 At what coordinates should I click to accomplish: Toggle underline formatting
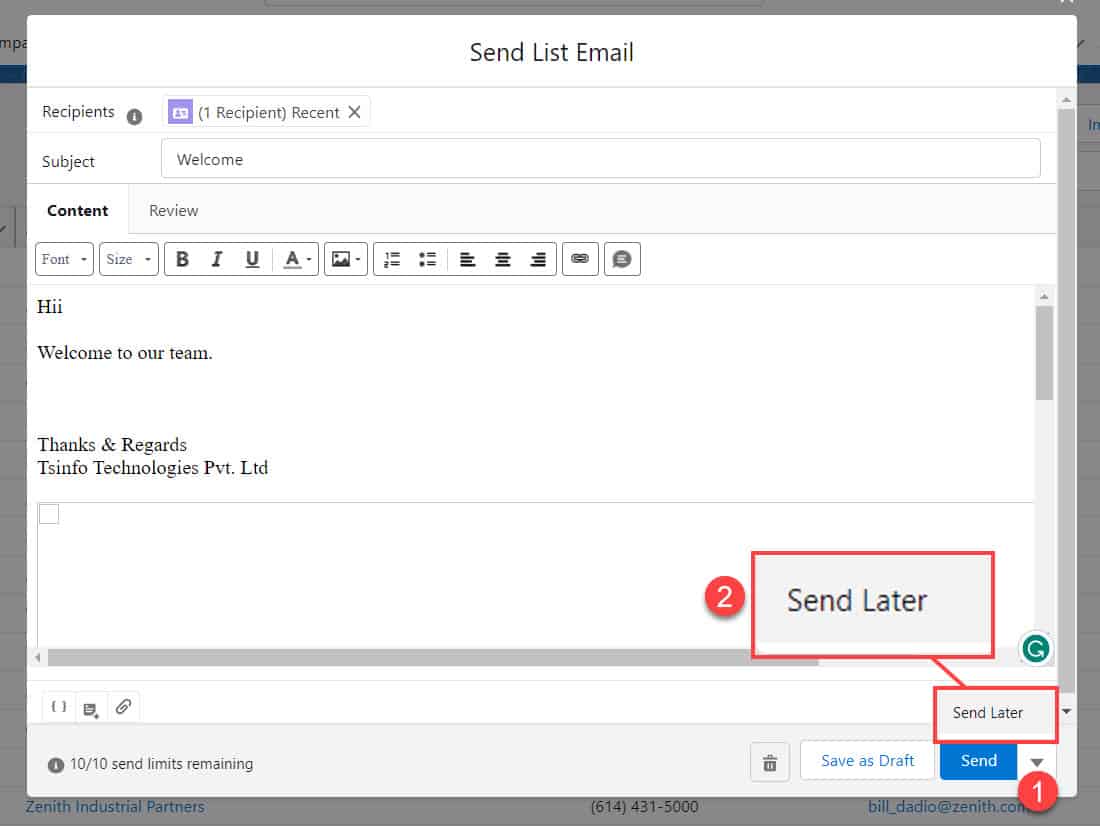tap(252, 259)
